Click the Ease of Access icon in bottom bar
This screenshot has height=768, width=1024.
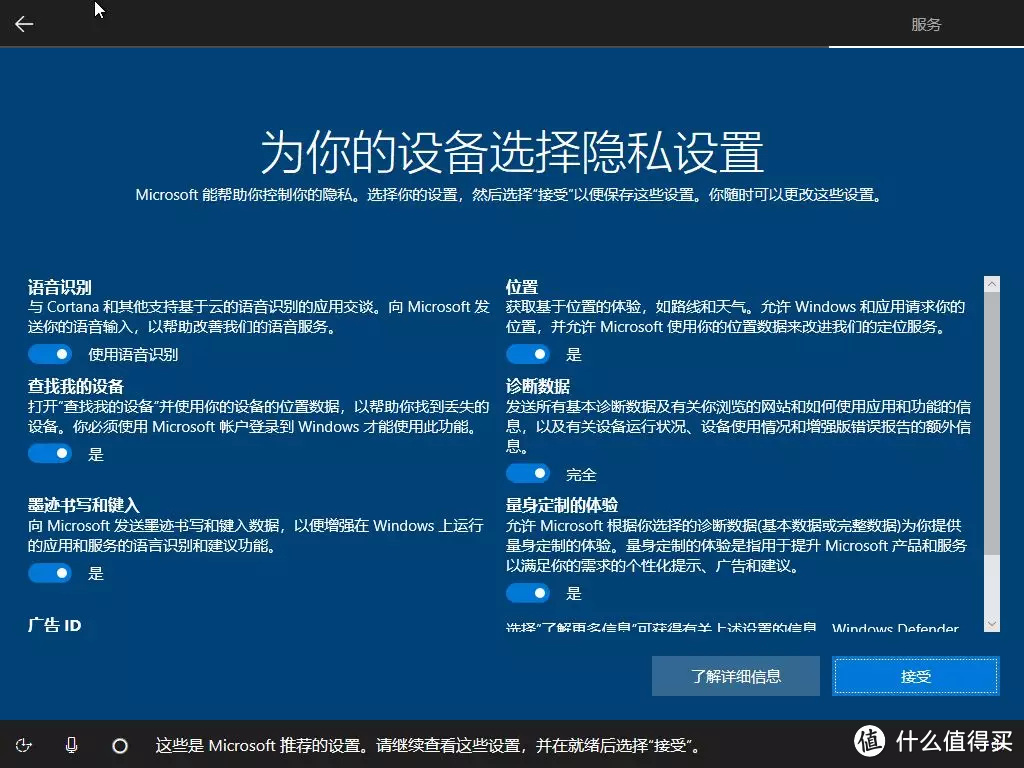(24, 744)
